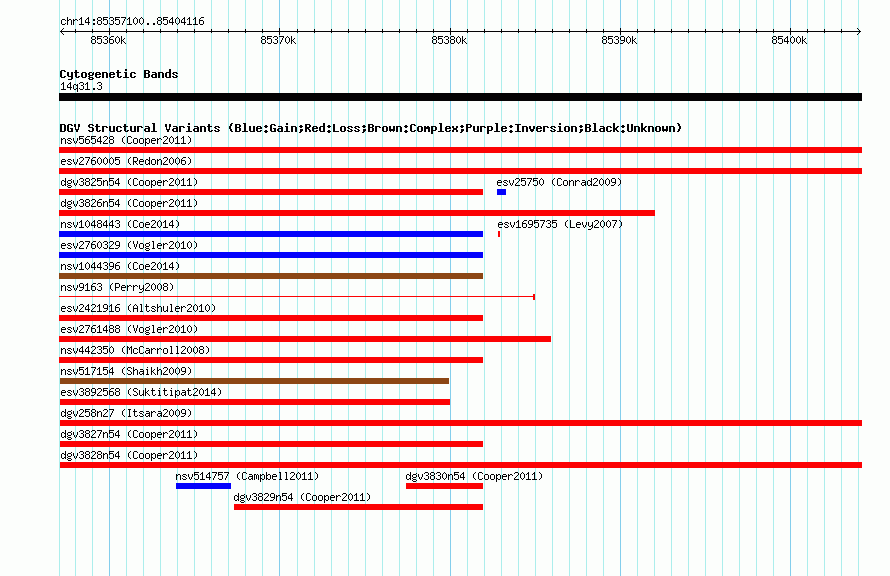Click the thin red nsv9163 line
The height and width of the screenshot is (576, 890).
click(x=297, y=297)
